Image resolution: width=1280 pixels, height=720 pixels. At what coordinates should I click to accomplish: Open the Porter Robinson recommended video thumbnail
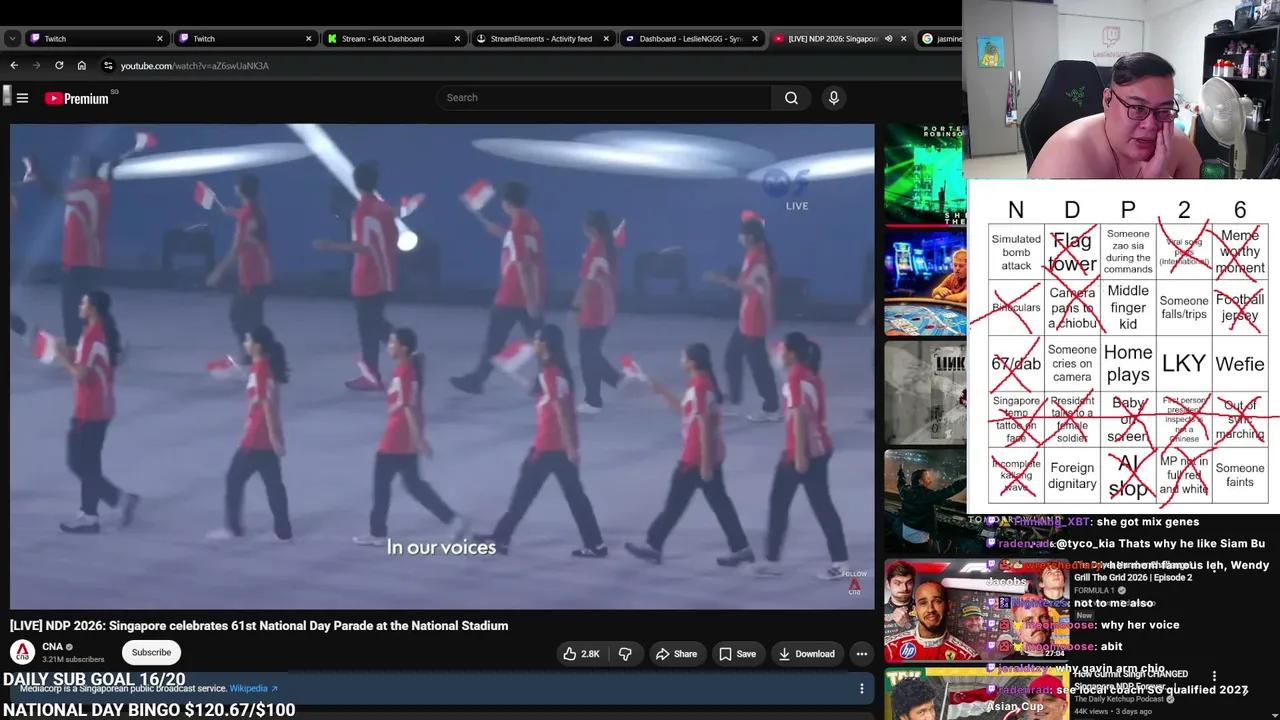coord(924,173)
